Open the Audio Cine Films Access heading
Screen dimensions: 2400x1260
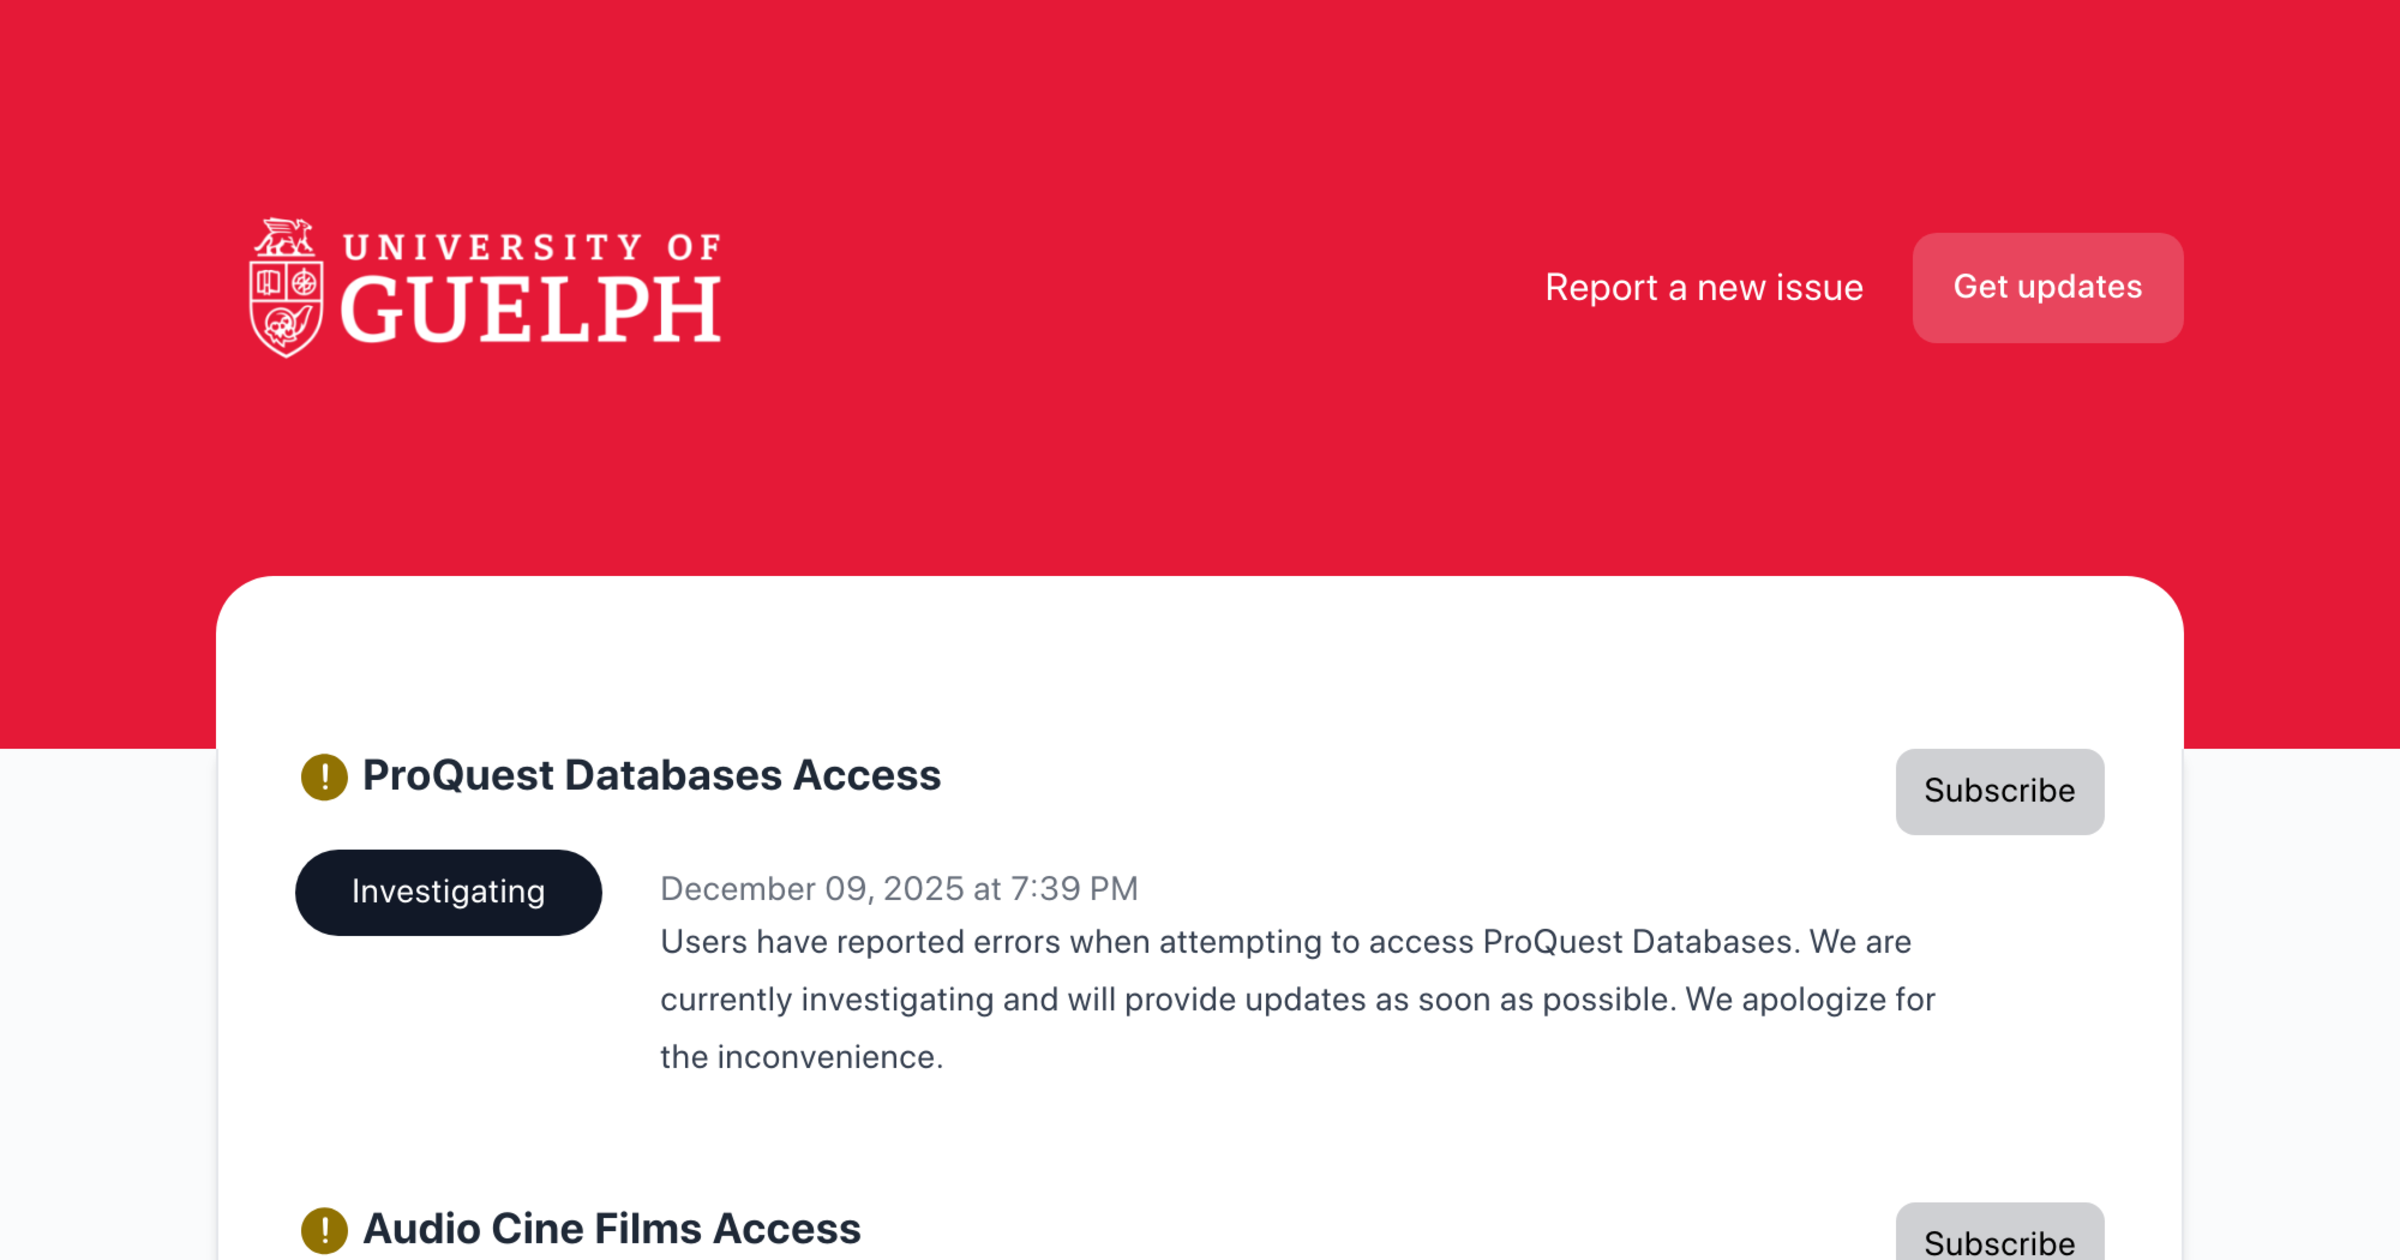coord(611,1229)
